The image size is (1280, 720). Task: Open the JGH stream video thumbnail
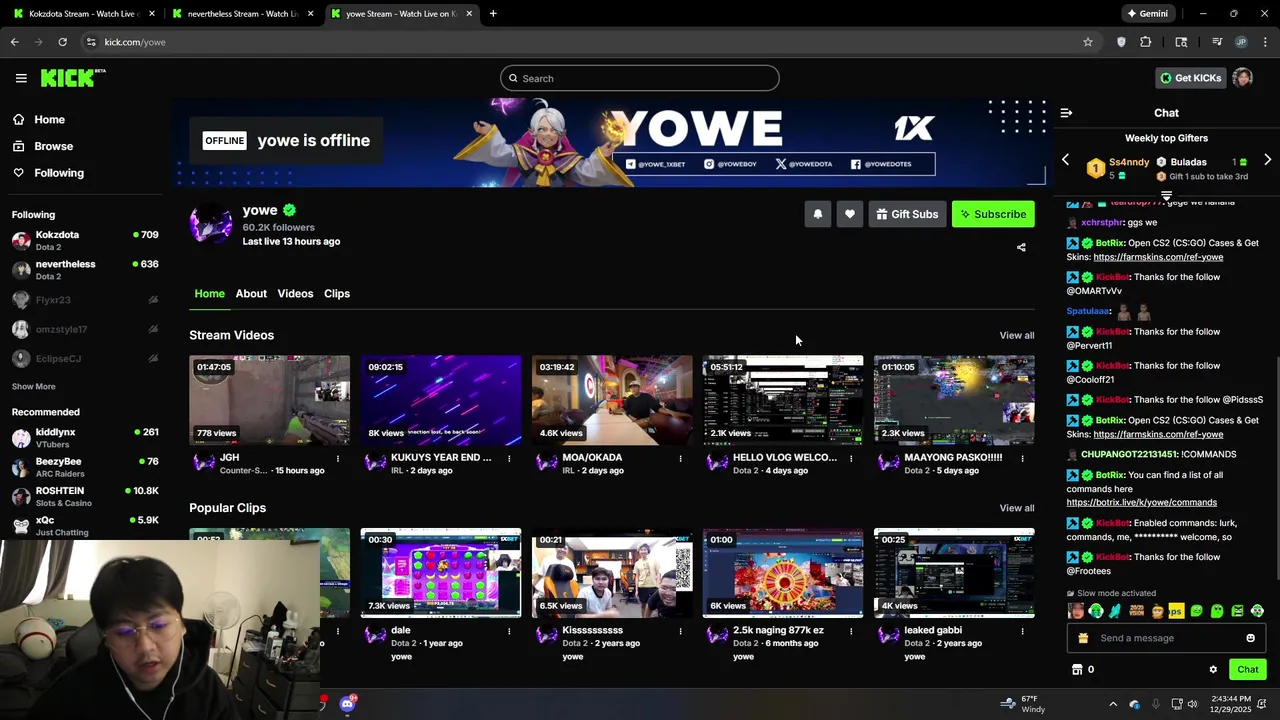pyautogui.click(x=270, y=400)
